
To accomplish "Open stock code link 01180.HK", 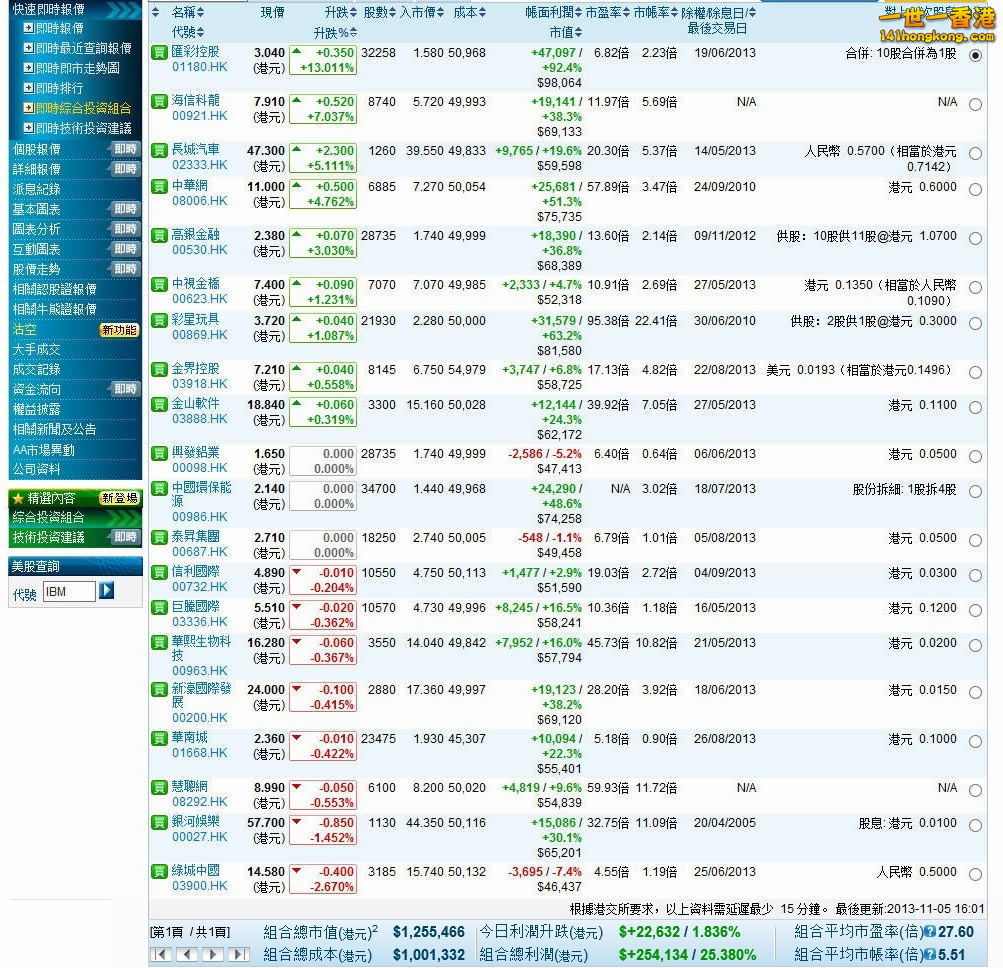I will click(200, 67).
